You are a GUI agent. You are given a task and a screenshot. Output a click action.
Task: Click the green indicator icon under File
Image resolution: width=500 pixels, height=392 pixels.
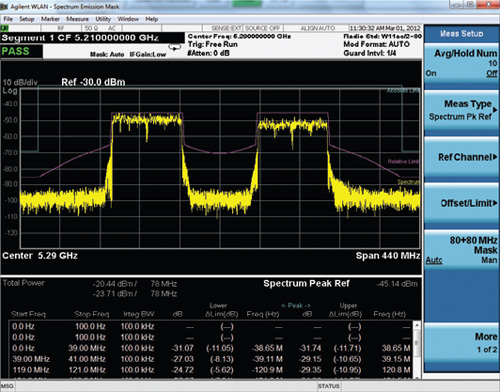pyautogui.click(x=4, y=28)
